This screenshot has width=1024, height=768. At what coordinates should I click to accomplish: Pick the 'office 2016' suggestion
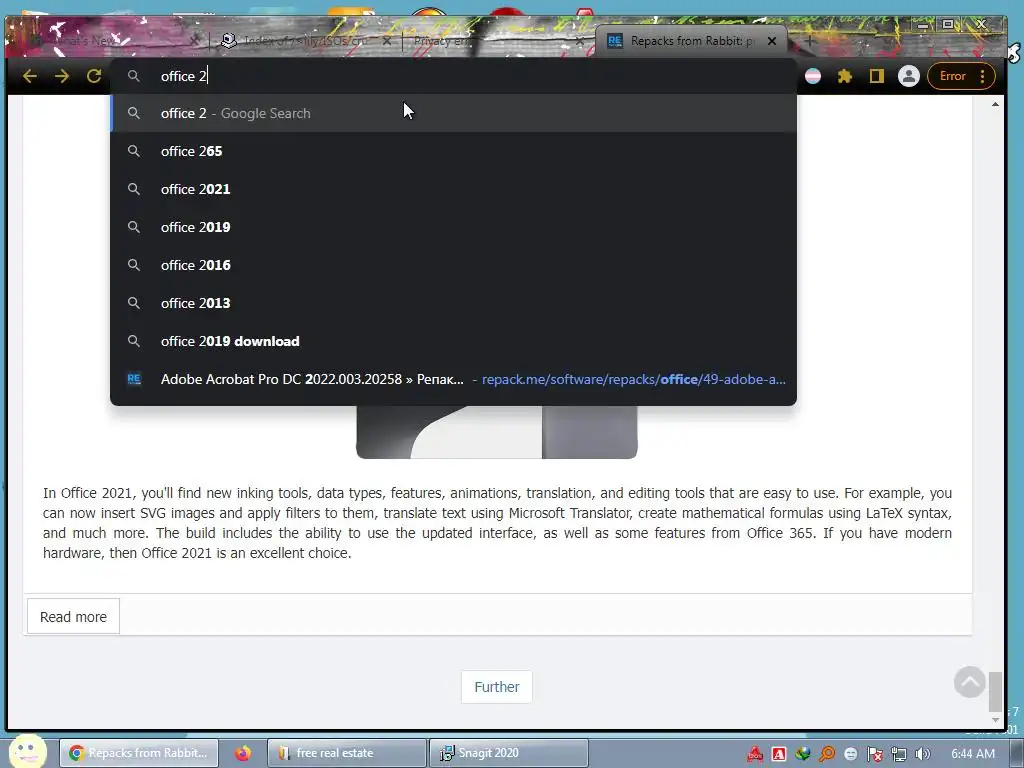tap(453, 264)
